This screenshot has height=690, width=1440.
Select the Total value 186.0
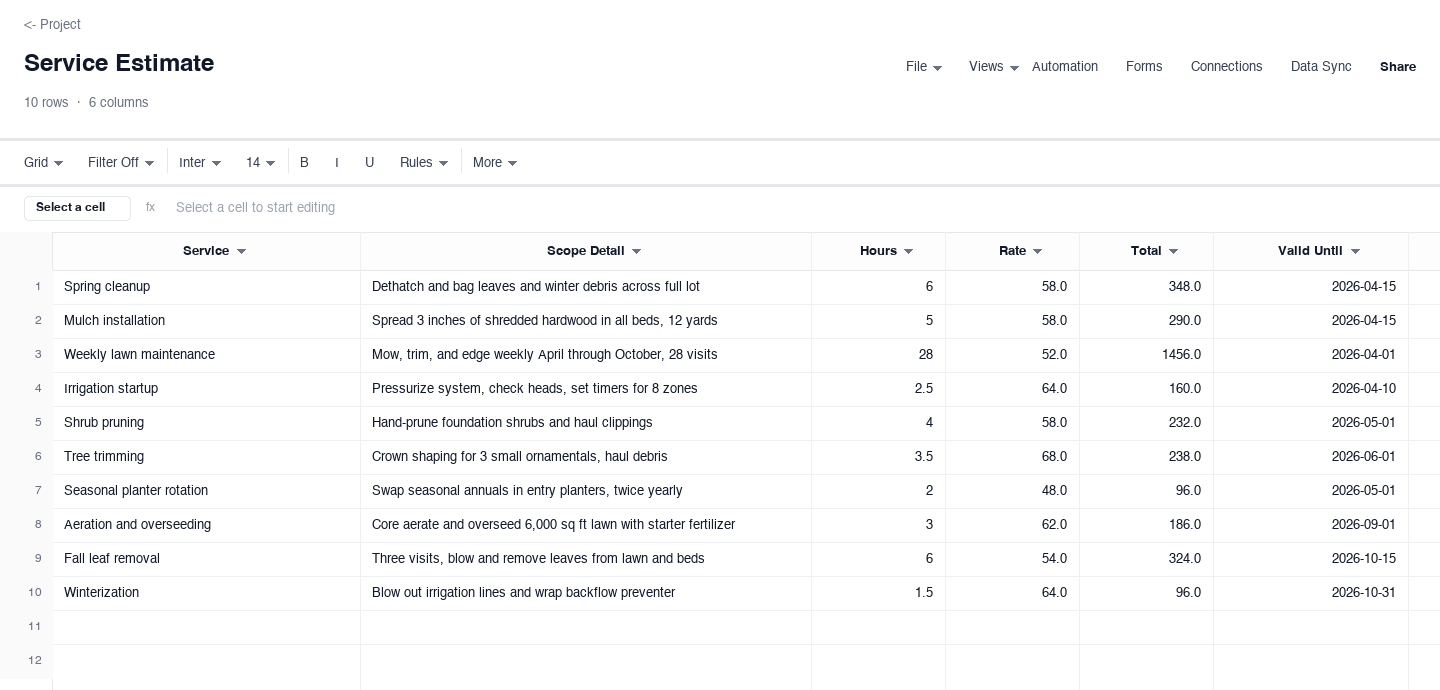click(1146, 525)
